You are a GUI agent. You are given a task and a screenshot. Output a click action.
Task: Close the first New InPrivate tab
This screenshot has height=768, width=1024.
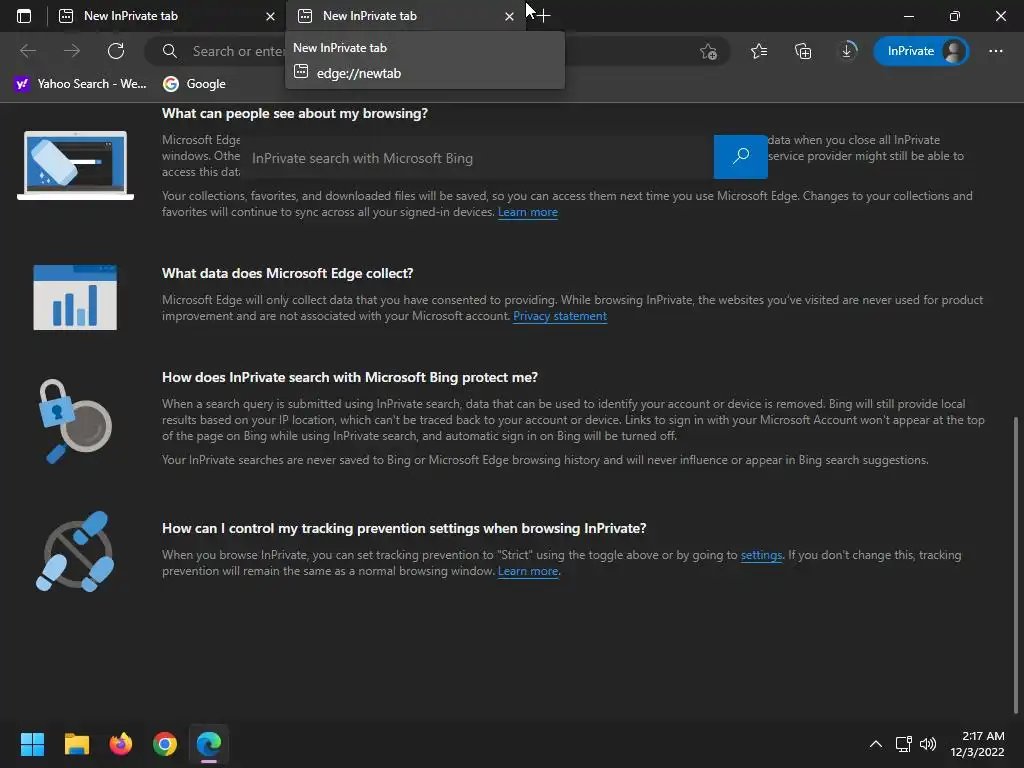(270, 16)
